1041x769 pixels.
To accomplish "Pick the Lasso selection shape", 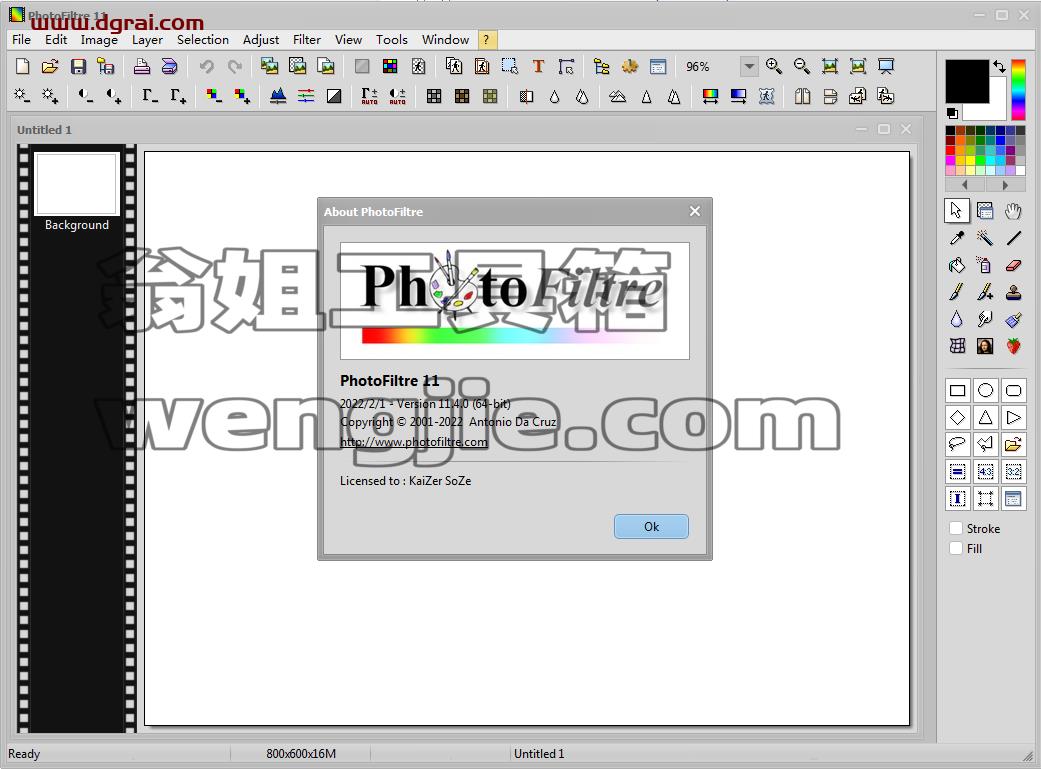I will [x=957, y=444].
